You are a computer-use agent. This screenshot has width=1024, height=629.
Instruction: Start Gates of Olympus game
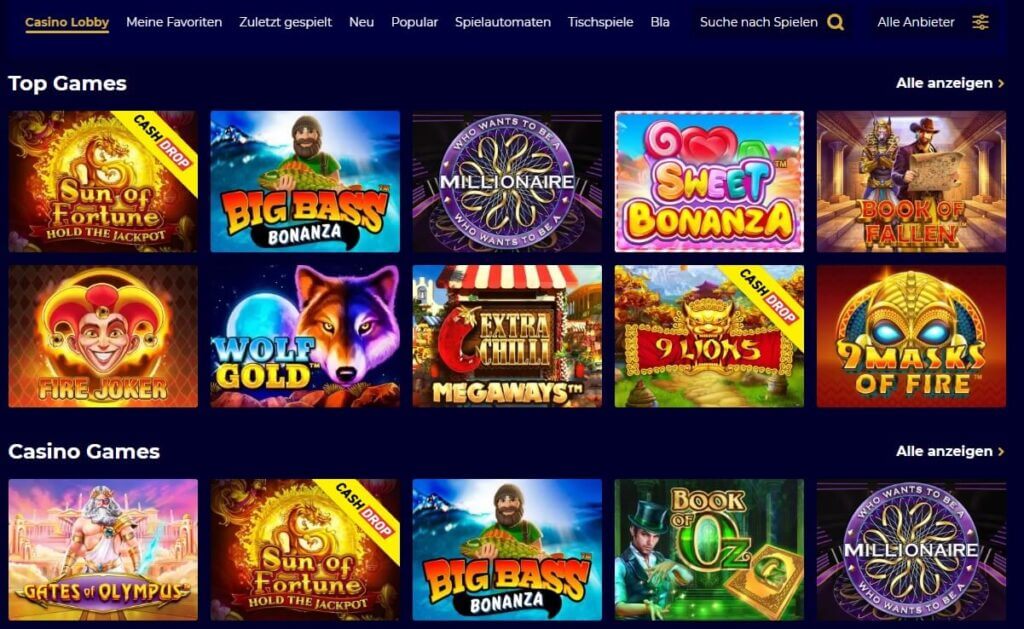click(x=103, y=549)
